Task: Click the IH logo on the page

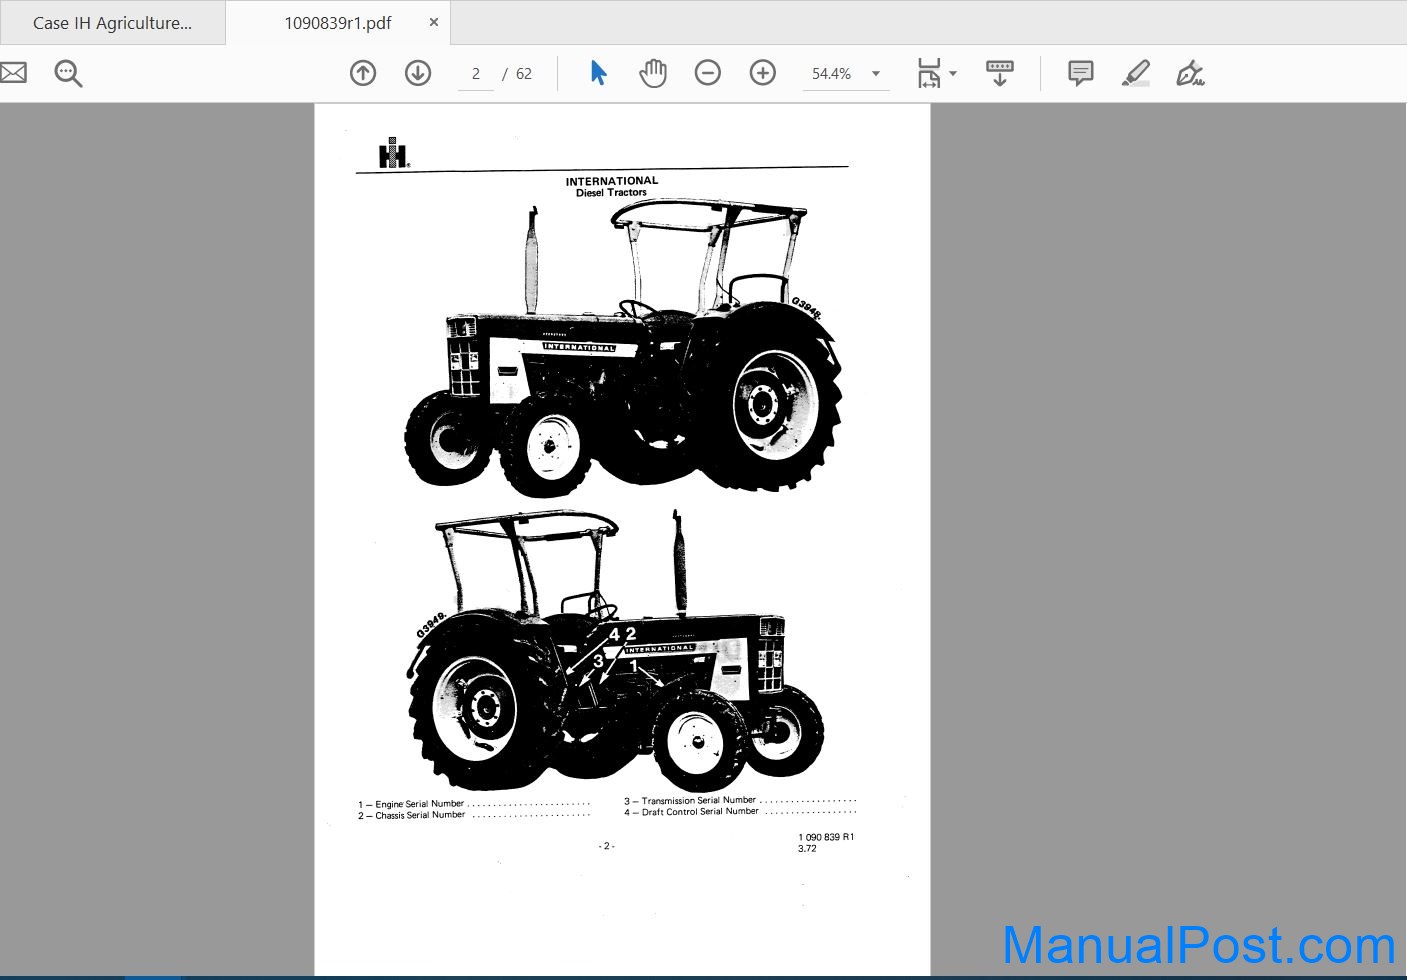Action: [393, 154]
